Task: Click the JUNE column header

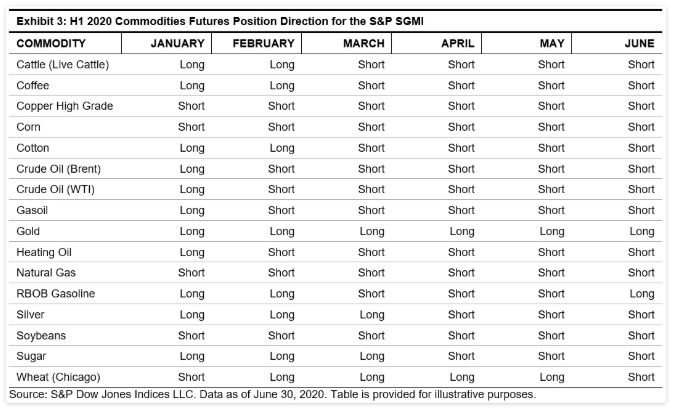Action: pos(638,43)
